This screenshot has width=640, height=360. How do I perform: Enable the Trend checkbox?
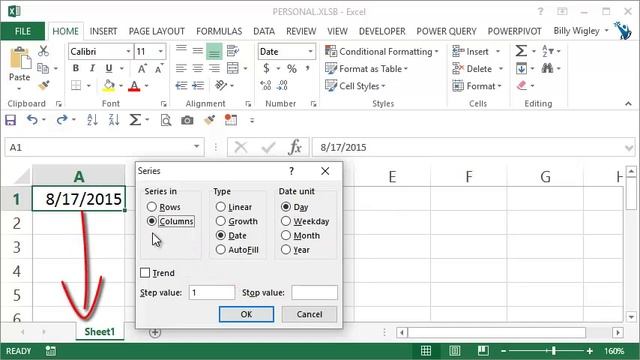(145, 273)
